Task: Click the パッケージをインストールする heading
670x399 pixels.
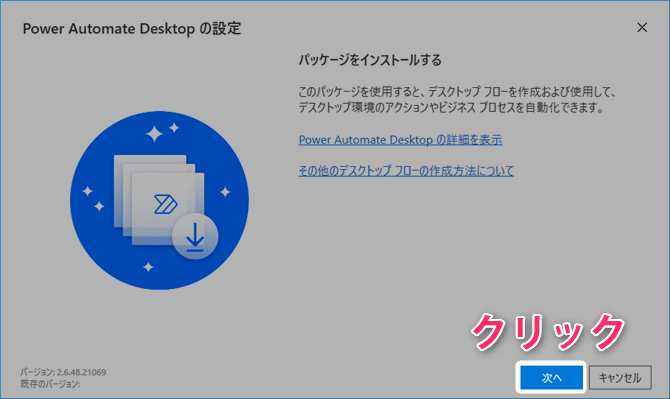Action: (x=370, y=60)
